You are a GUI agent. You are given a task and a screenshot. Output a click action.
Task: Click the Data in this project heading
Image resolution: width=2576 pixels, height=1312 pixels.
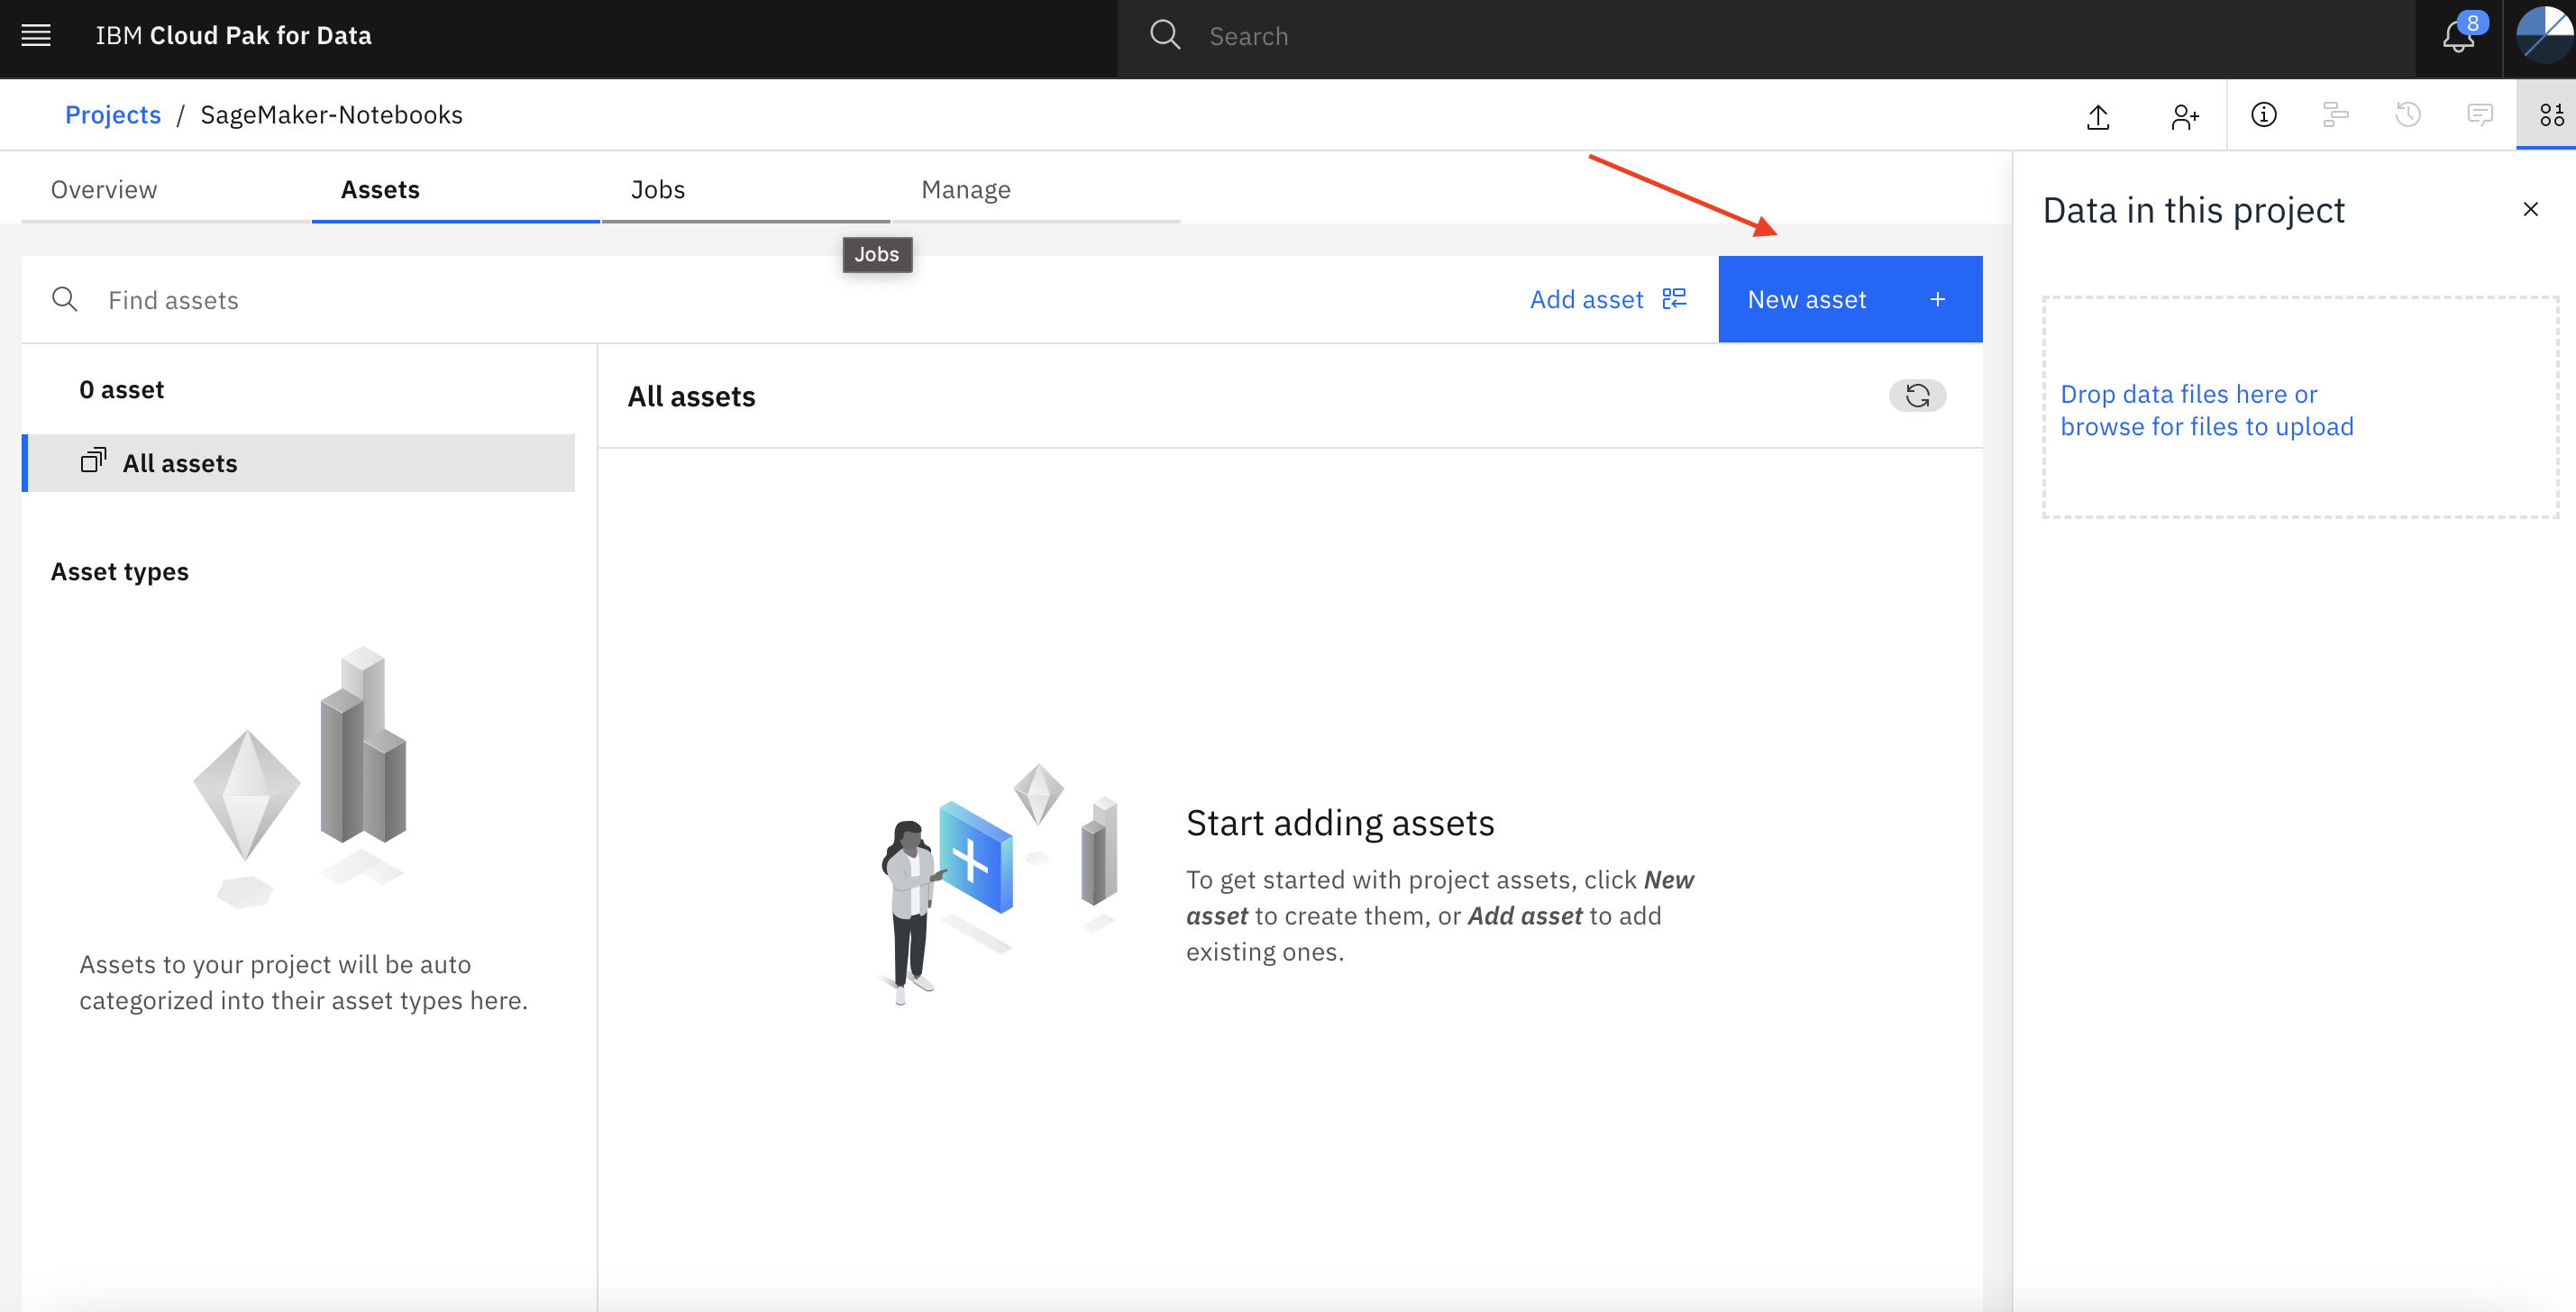click(x=2193, y=210)
